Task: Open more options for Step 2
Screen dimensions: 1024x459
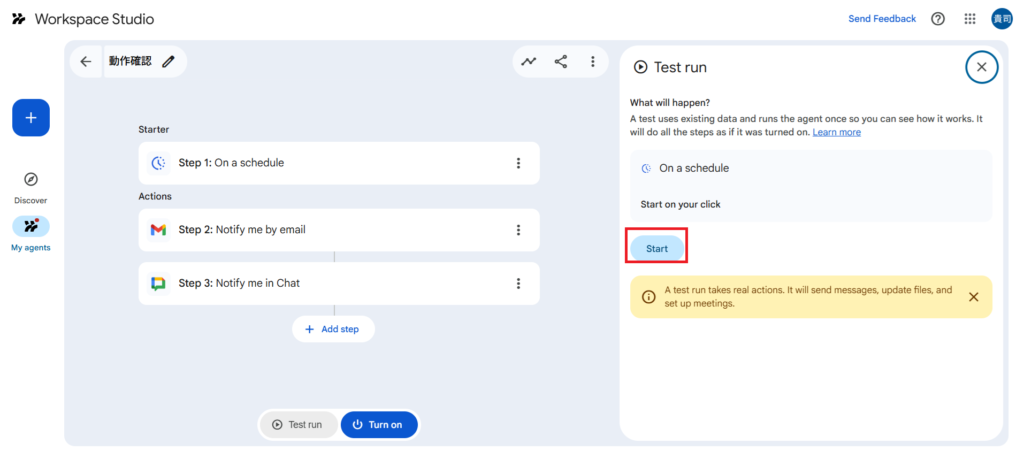Action: click(518, 230)
